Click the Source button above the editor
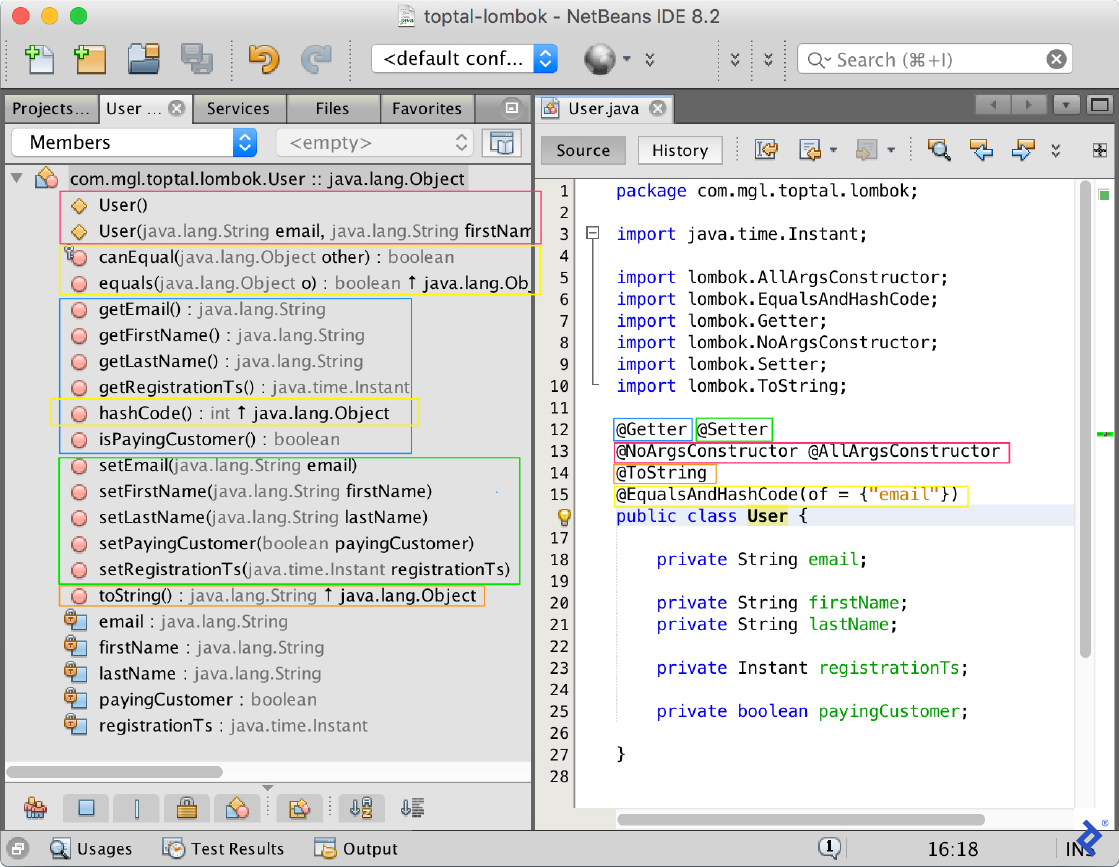This screenshot has width=1119, height=867. (x=583, y=150)
